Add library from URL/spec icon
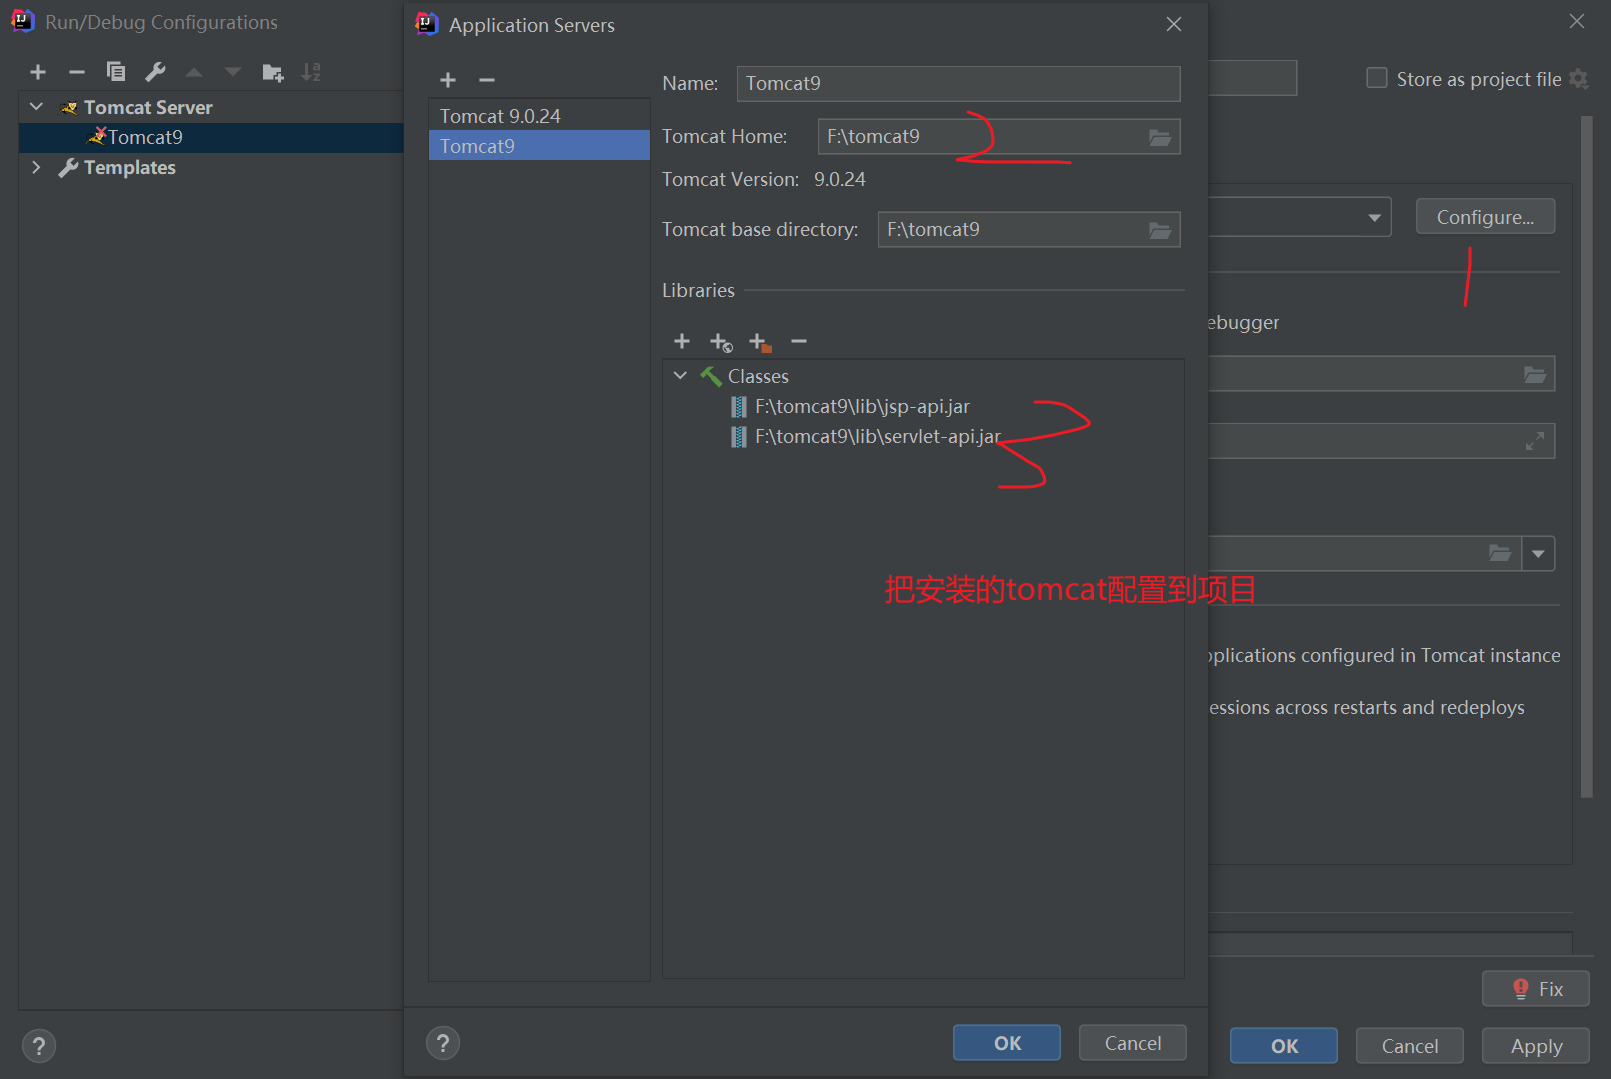1611x1079 pixels. coord(721,343)
